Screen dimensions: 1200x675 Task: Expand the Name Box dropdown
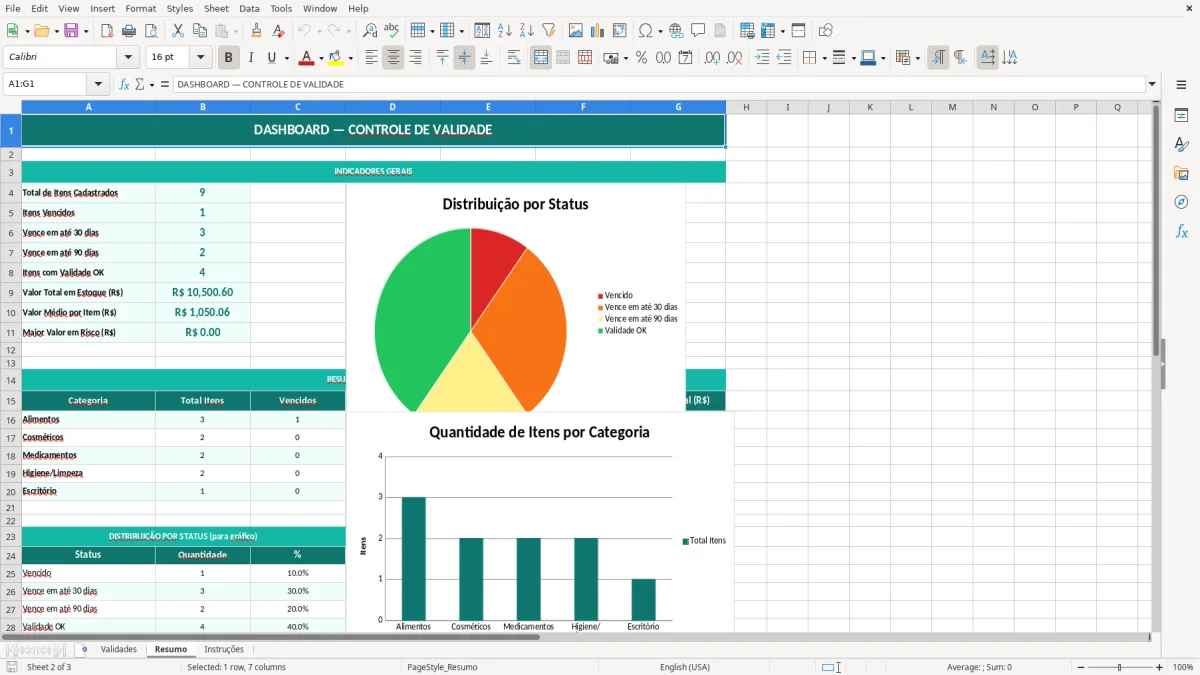click(x=98, y=85)
